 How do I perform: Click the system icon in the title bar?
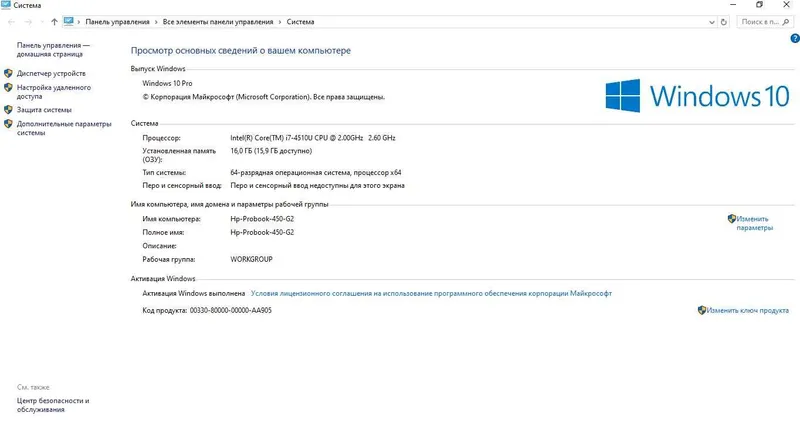coord(6,5)
